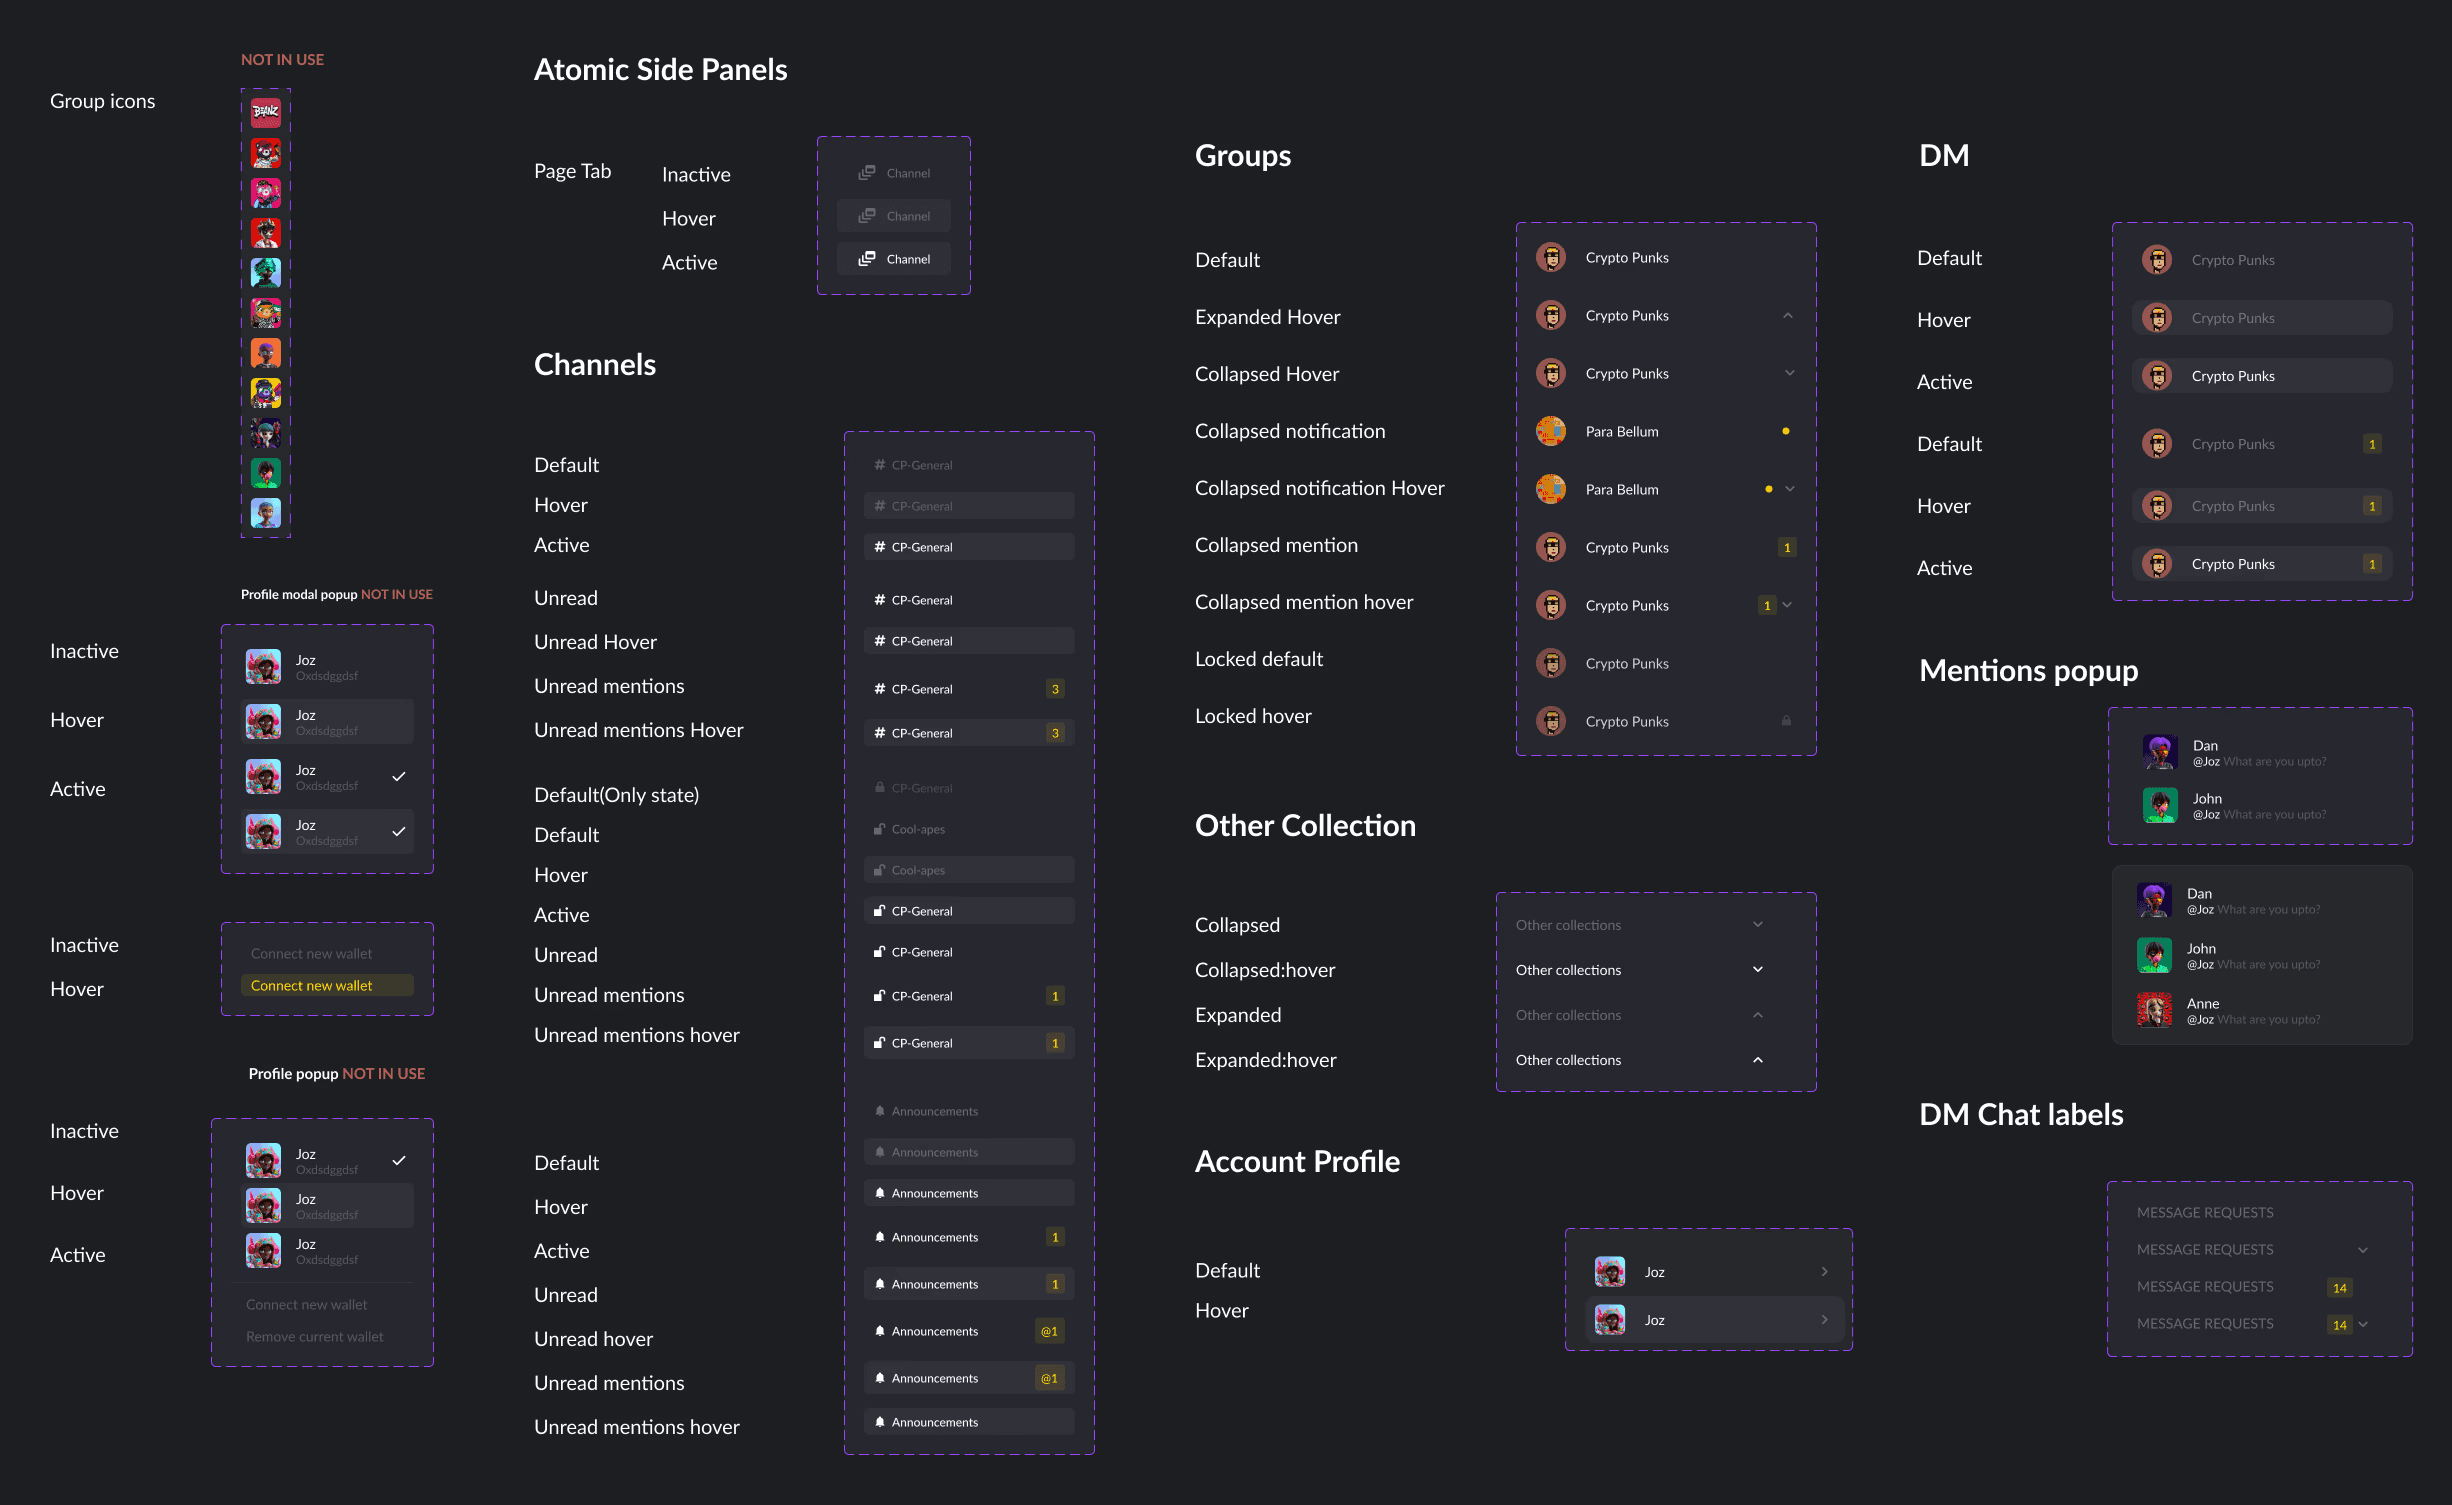Click the lock icon on Crypto Punks row
2452x1505 pixels.
pos(1786,721)
